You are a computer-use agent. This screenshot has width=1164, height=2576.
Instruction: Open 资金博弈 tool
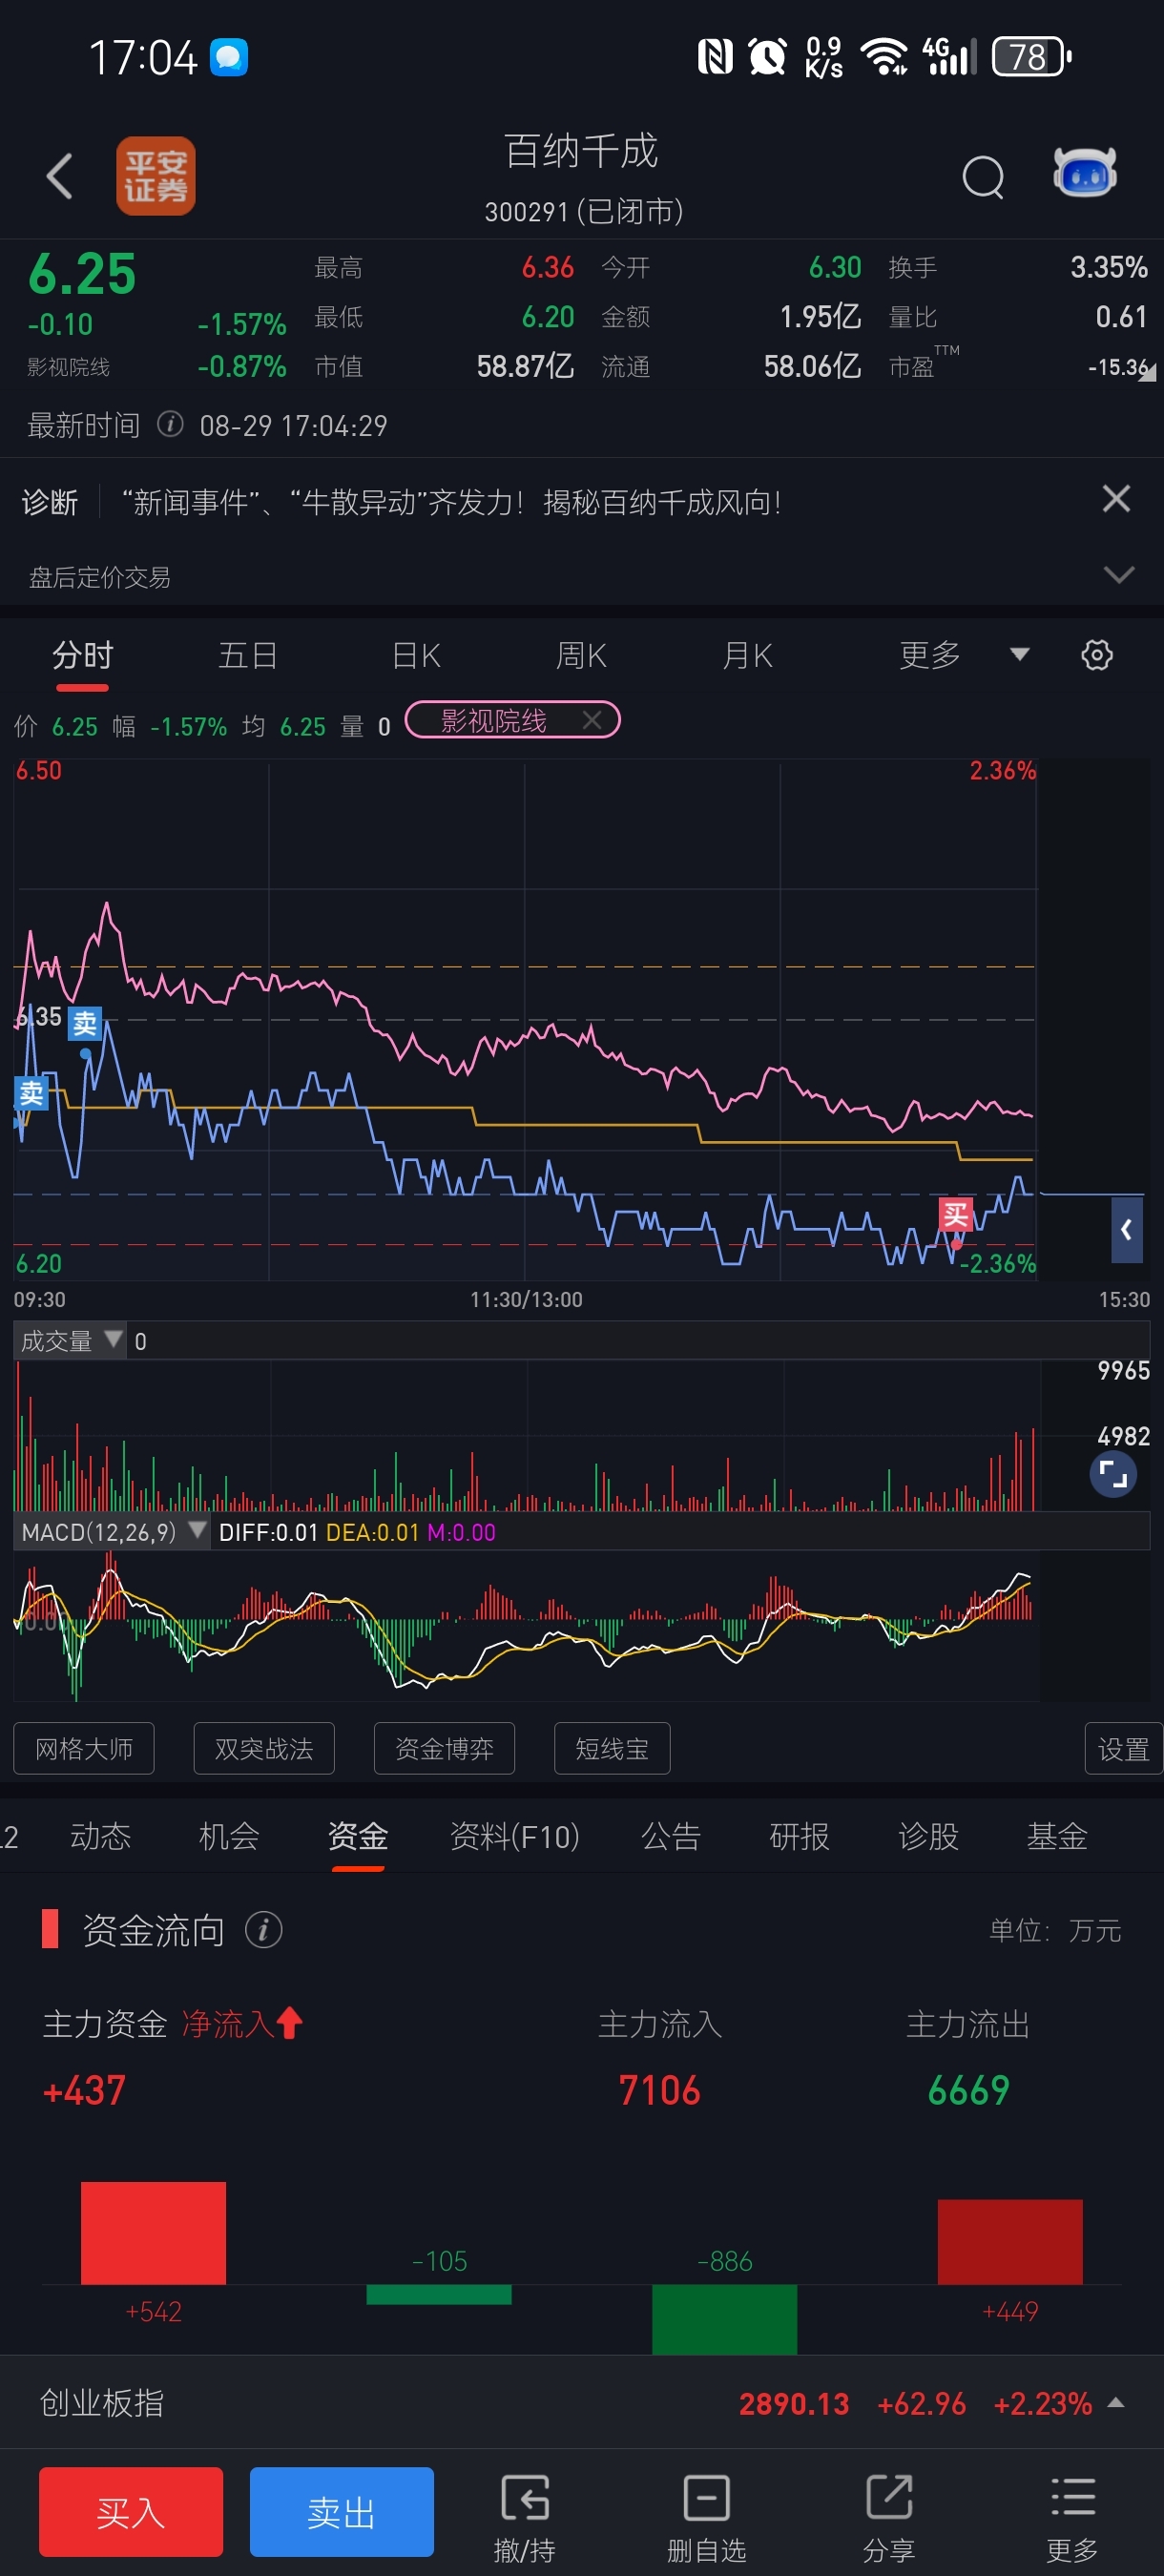click(444, 1749)
